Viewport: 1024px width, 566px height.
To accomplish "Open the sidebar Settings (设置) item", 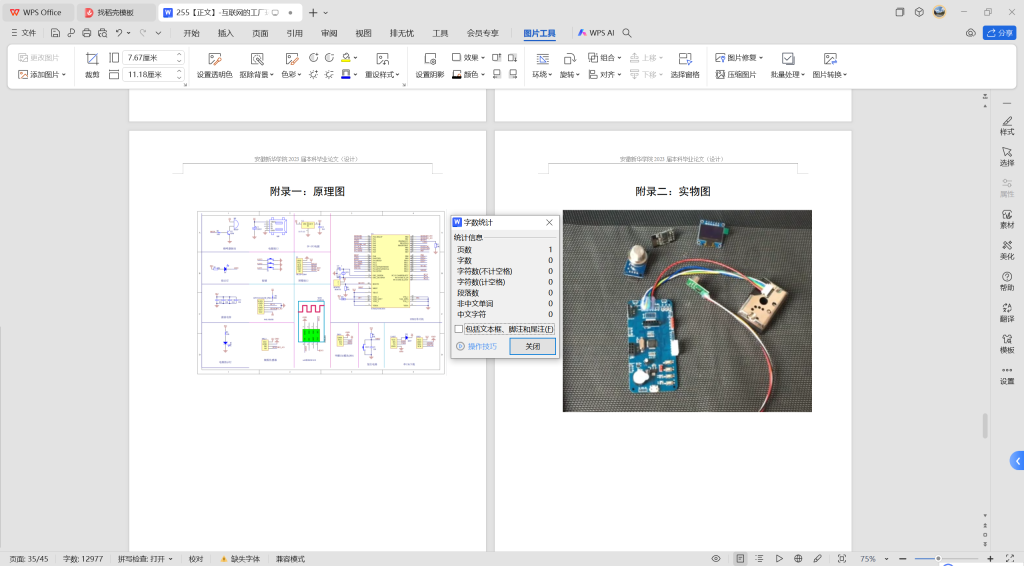I will click(1007, 375).
